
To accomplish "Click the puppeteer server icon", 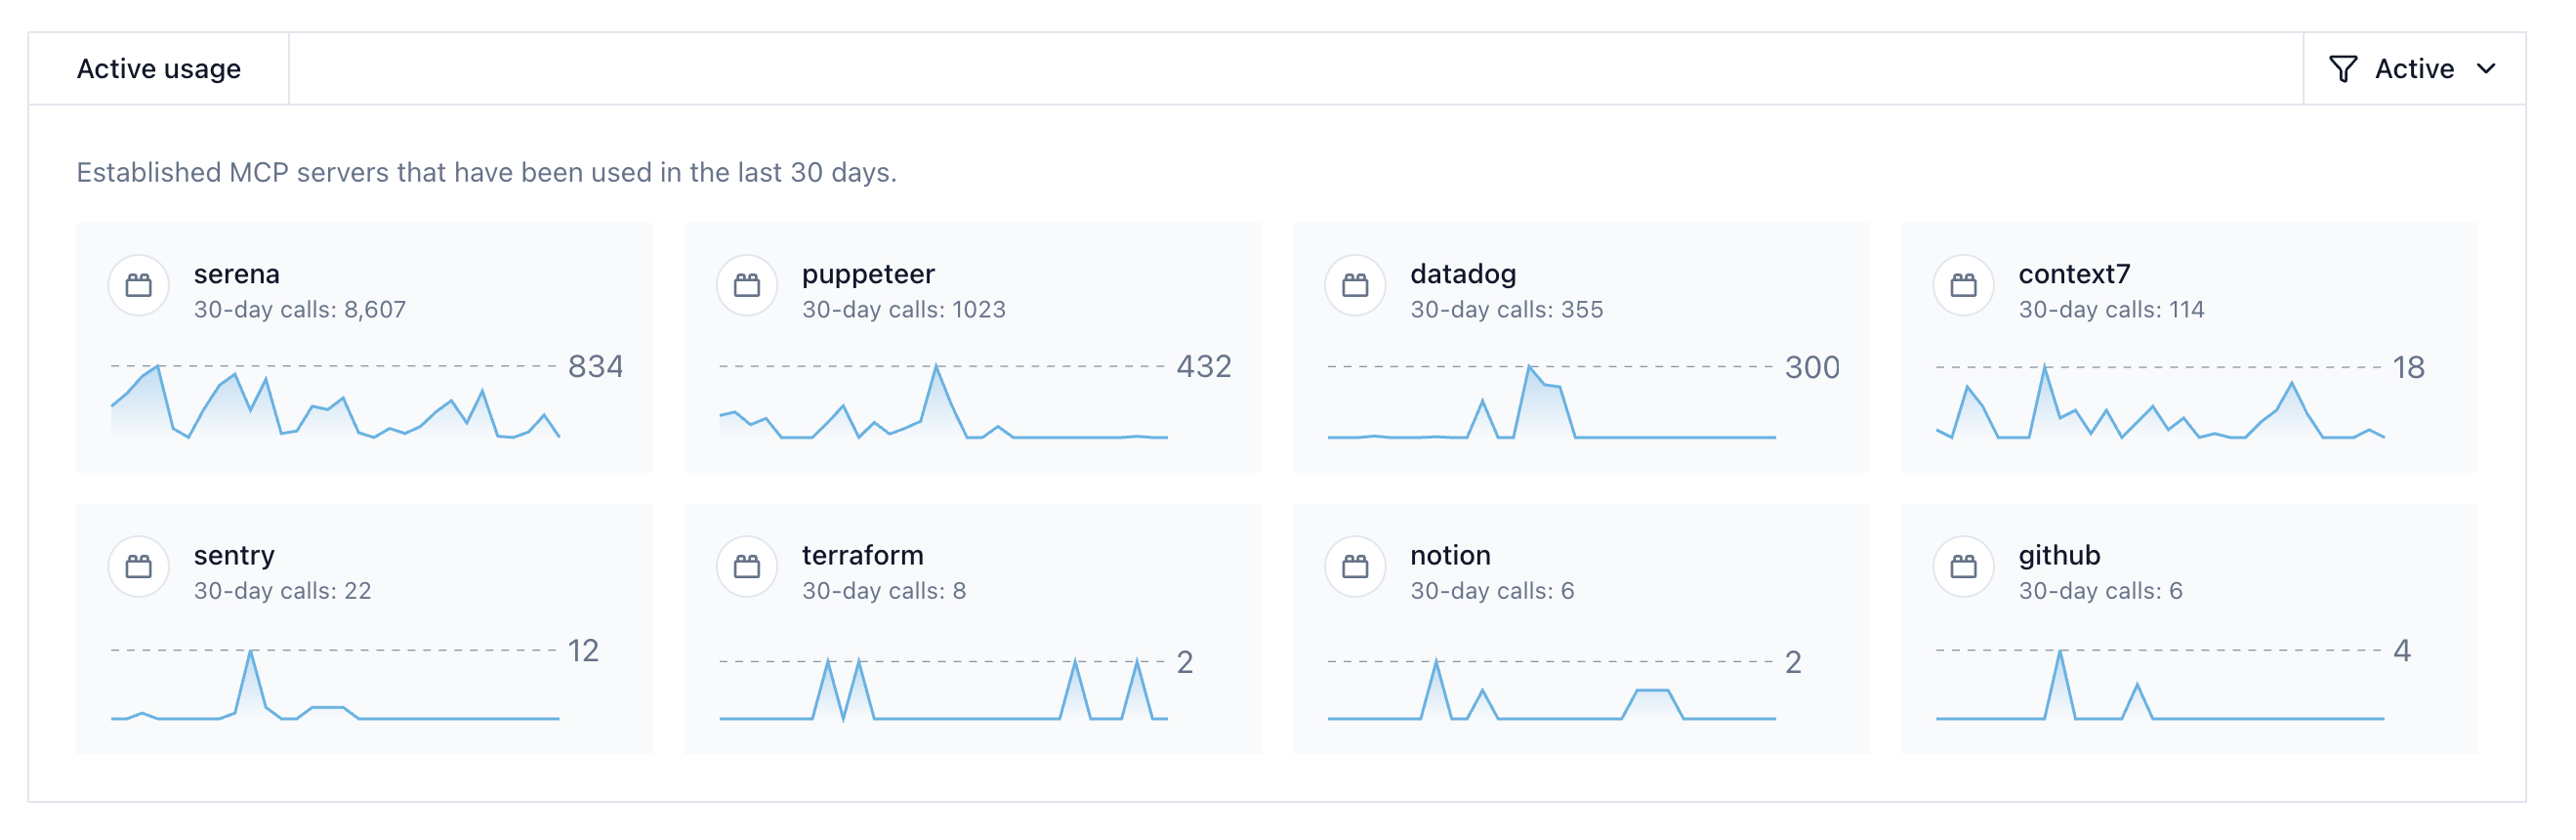I will point(746,286).
